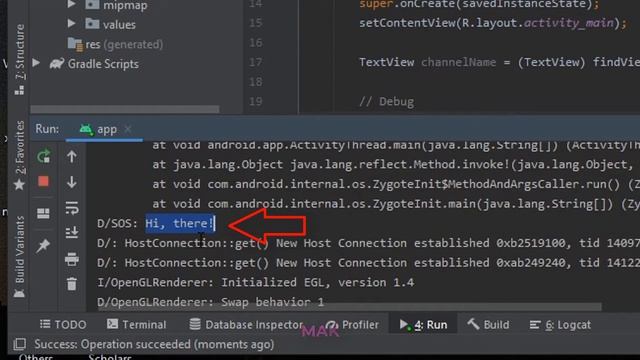Click the HostConnection line with tid 14122
This screenshot has width=640, height=360.
tap(368, 263)
